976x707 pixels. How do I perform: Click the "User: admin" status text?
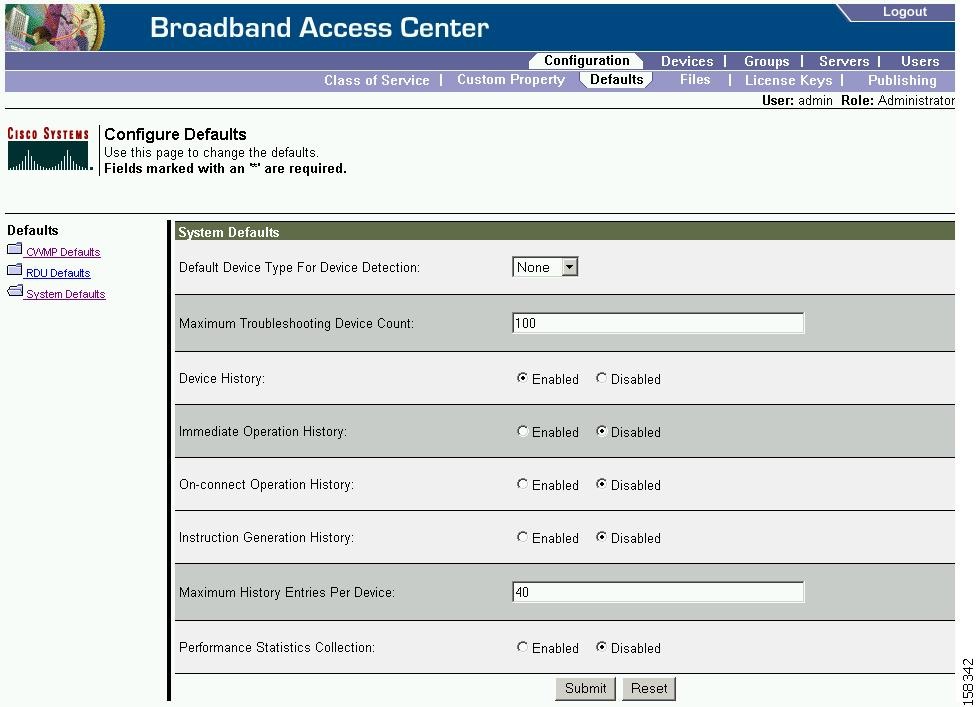pyautogui.click(x=797, y=101)
